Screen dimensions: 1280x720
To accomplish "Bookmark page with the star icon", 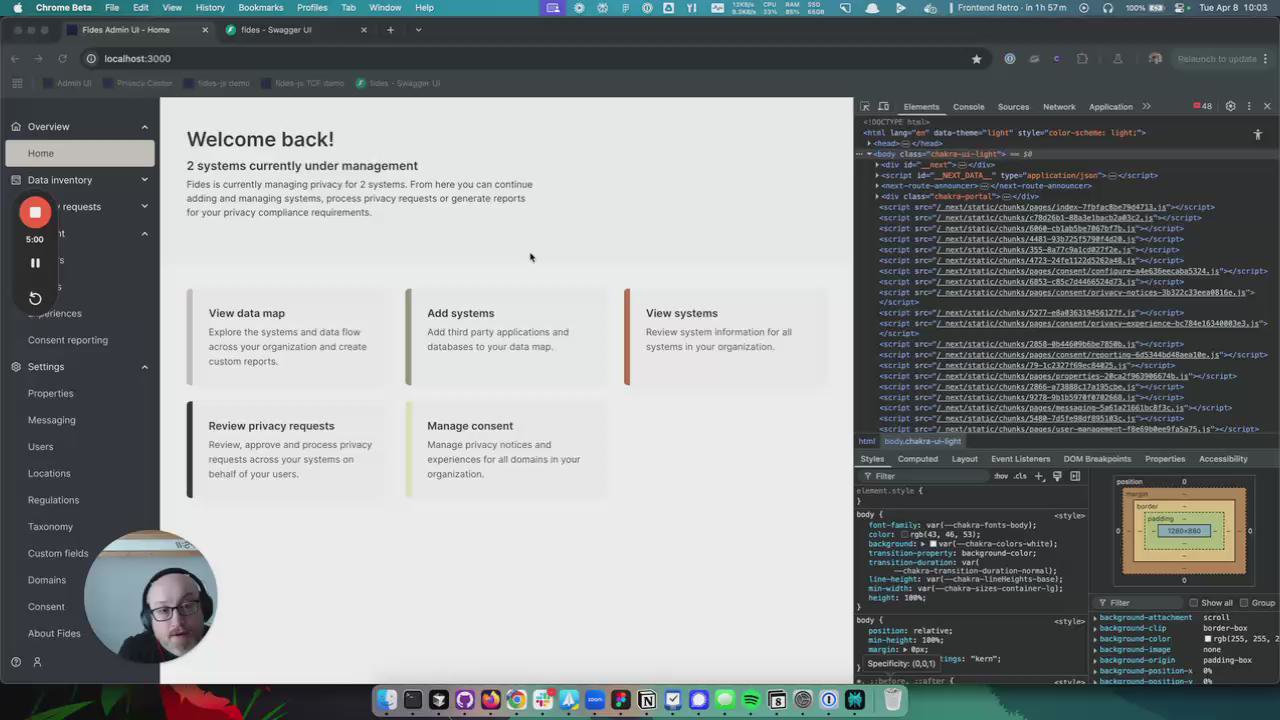I will 977,59.
